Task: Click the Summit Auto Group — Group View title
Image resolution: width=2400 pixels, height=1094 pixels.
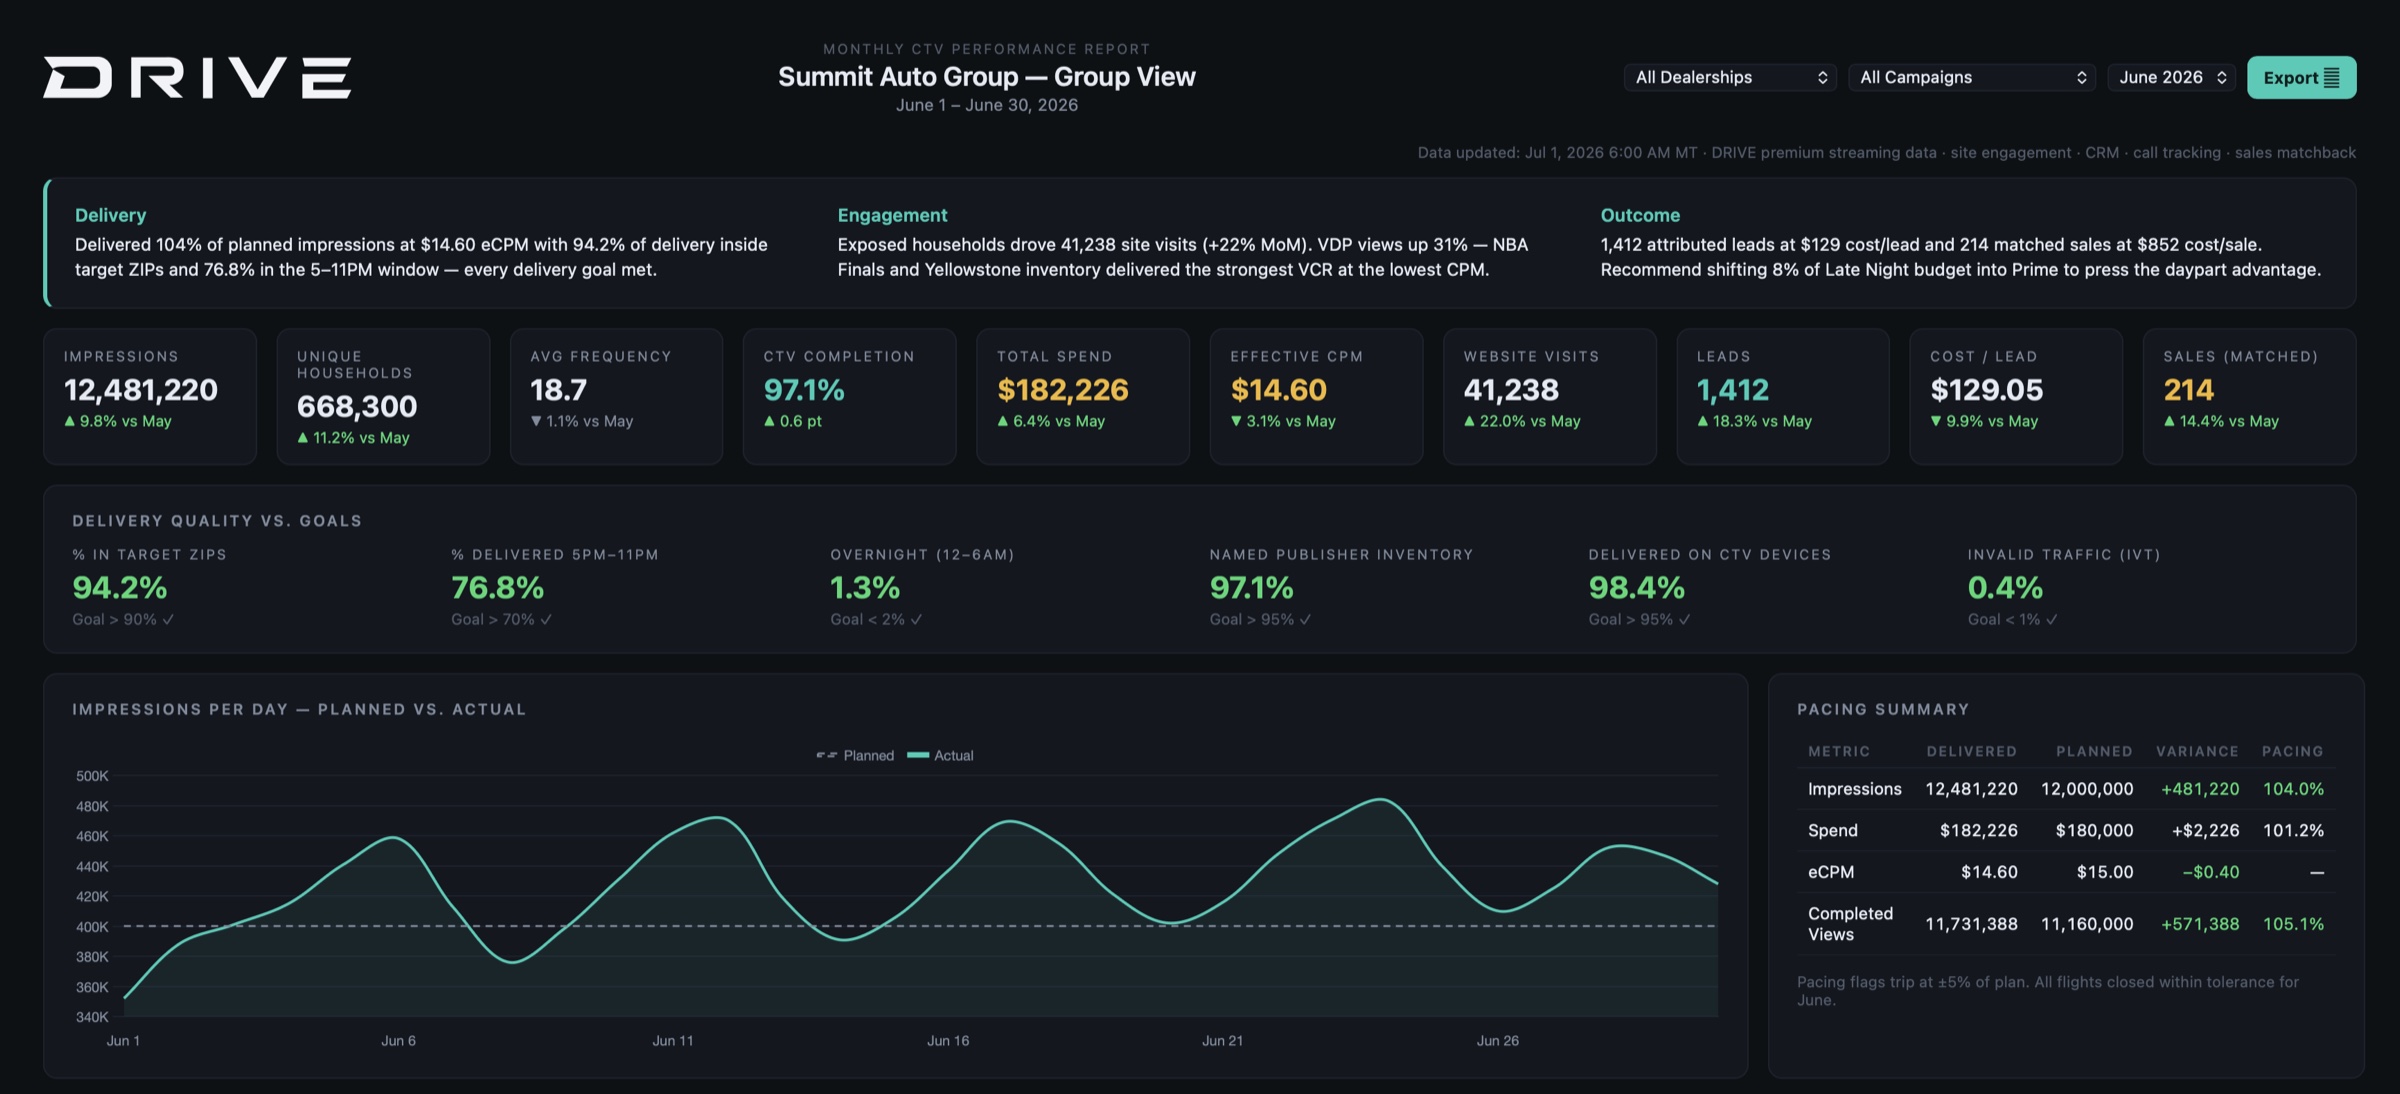Action: (x=987, y=77)
